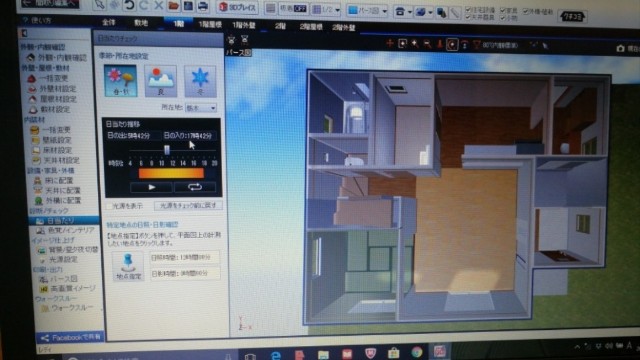Switch to the 2階 tab

tap(280, 26)
